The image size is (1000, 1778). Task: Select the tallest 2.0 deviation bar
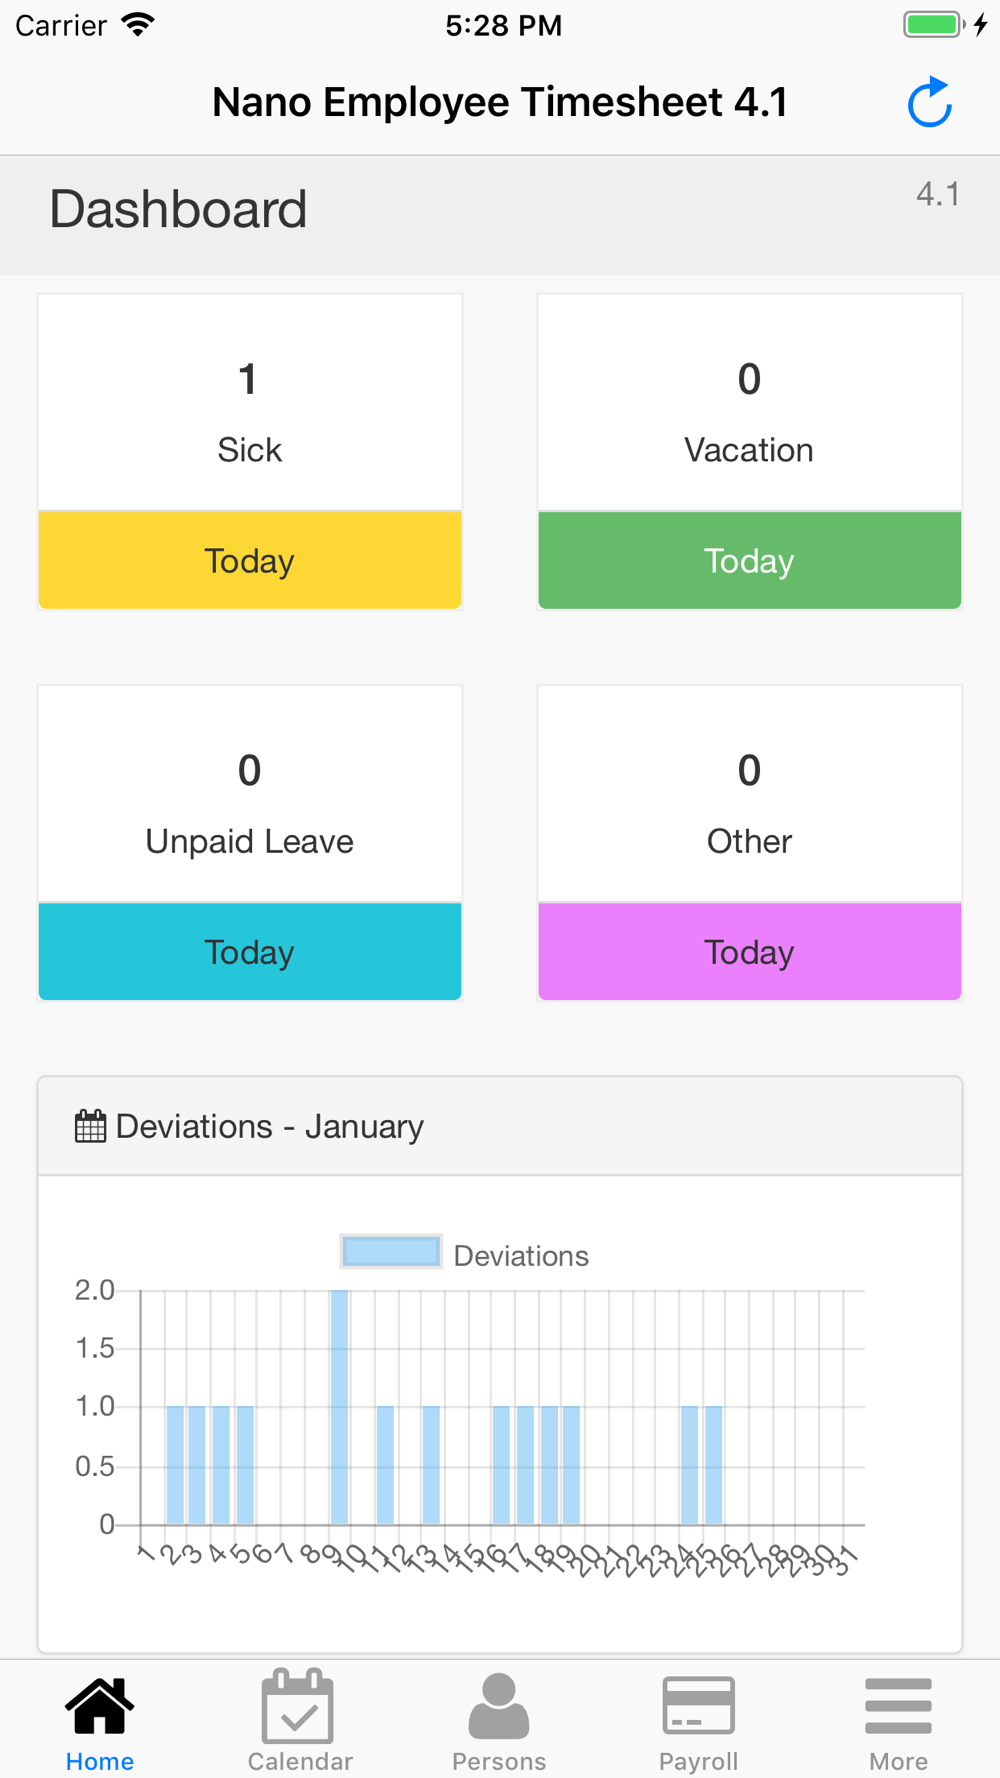pos(339,1407)
